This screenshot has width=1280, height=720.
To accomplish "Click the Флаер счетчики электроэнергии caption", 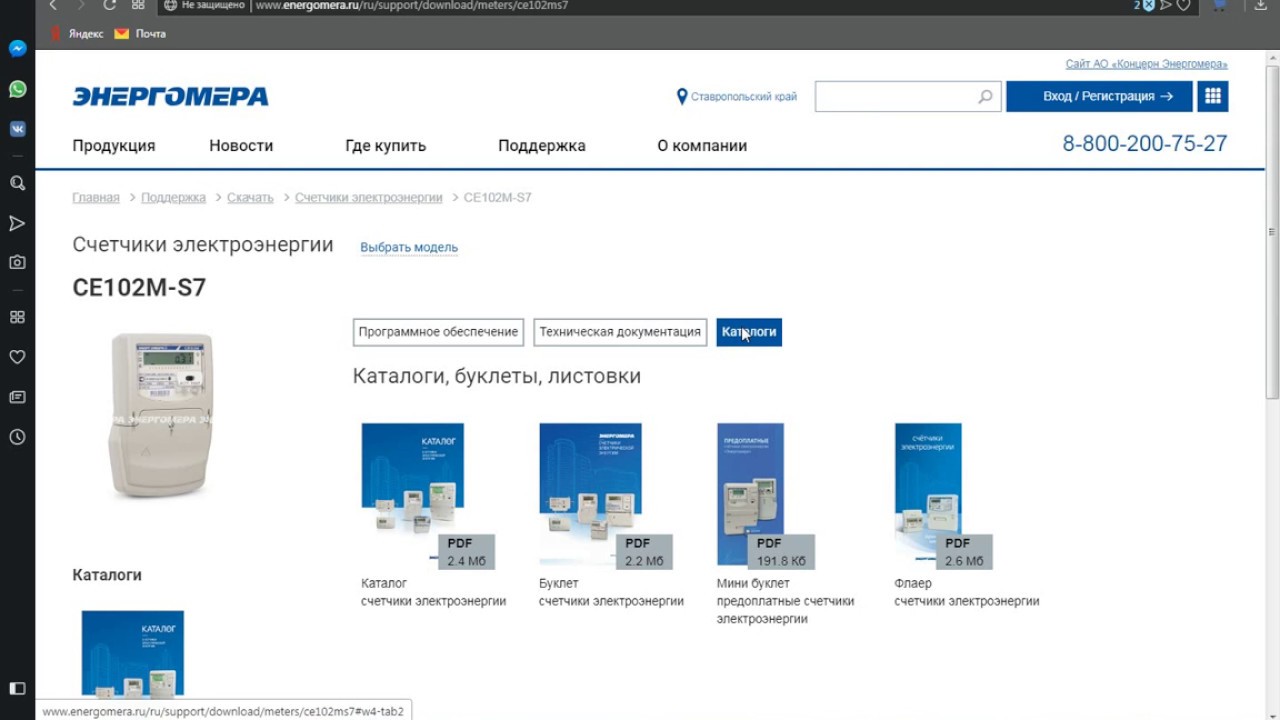I will click(x=966, y=592).
